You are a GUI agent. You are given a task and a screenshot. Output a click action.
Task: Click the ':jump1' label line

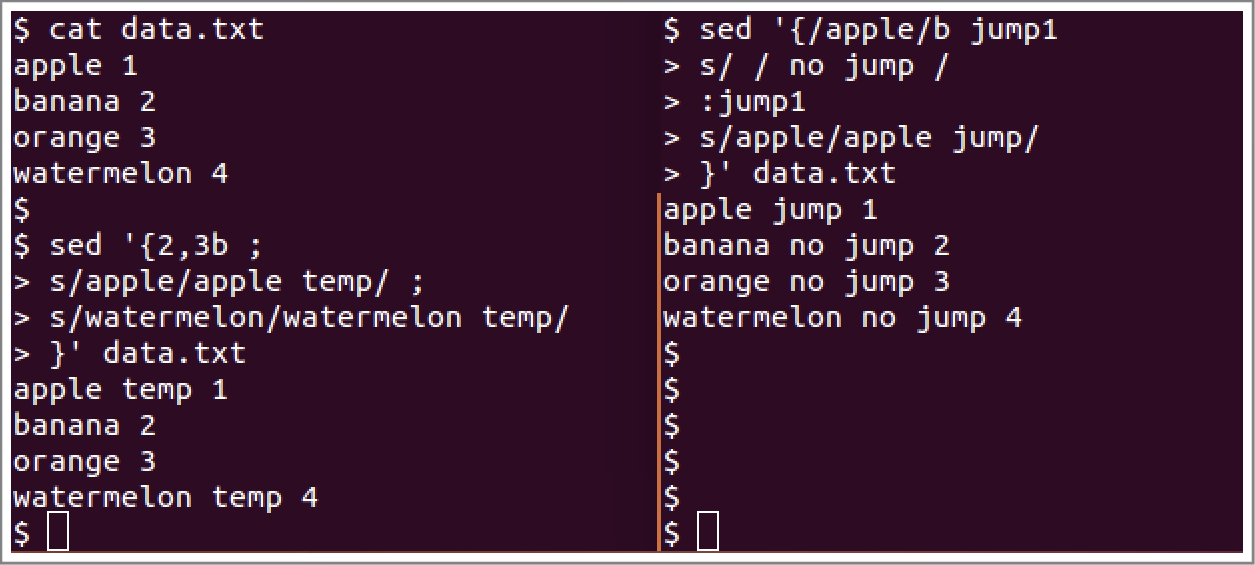pyautogui.click(x=735, y=102)
